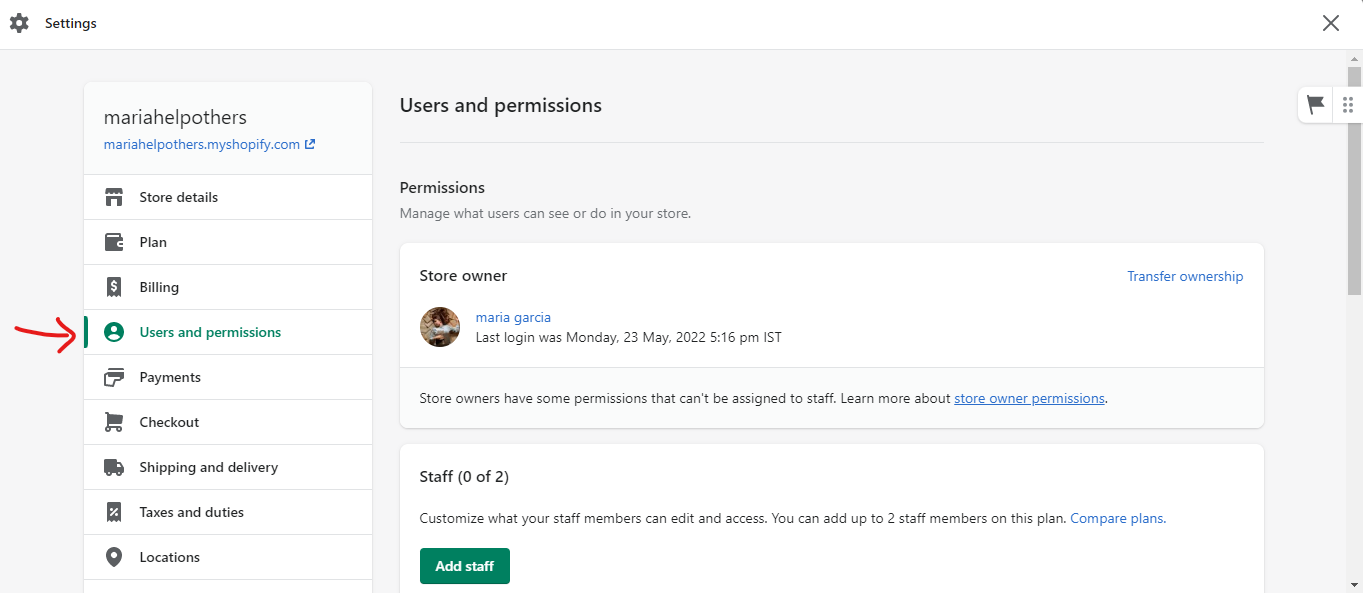The width and height of the screenshot is (1363, 593).
Task: Click the Compare plans link
Action: click(x=1117, y=518)
